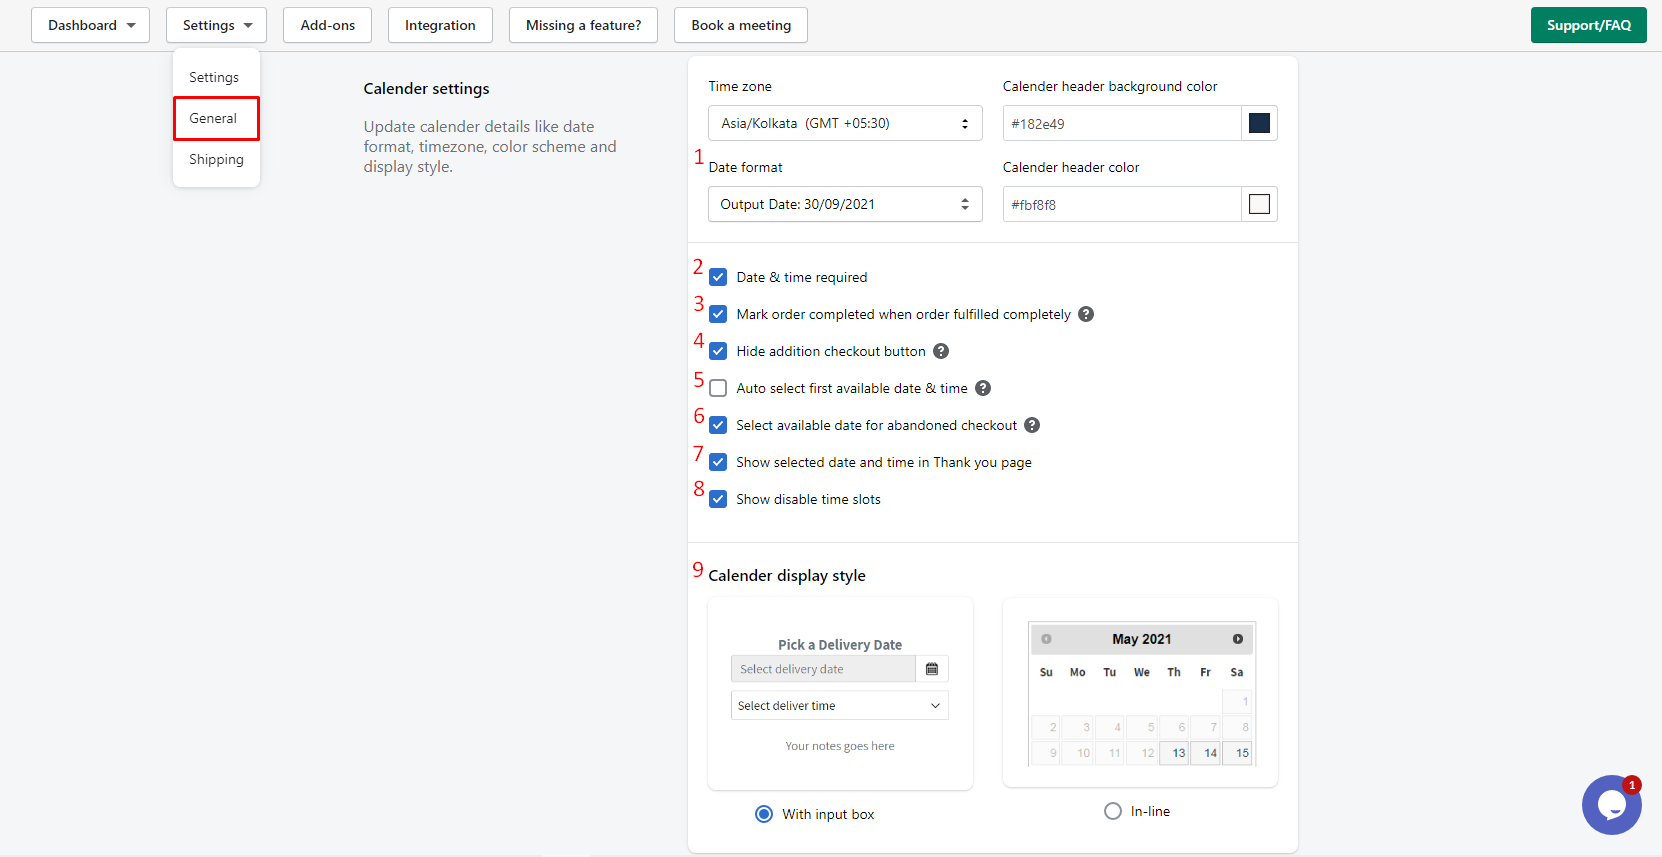Click the calendar header color hex field
Image resolution: width=1662 pixels, height=857 pixels.
(1122, 204)
